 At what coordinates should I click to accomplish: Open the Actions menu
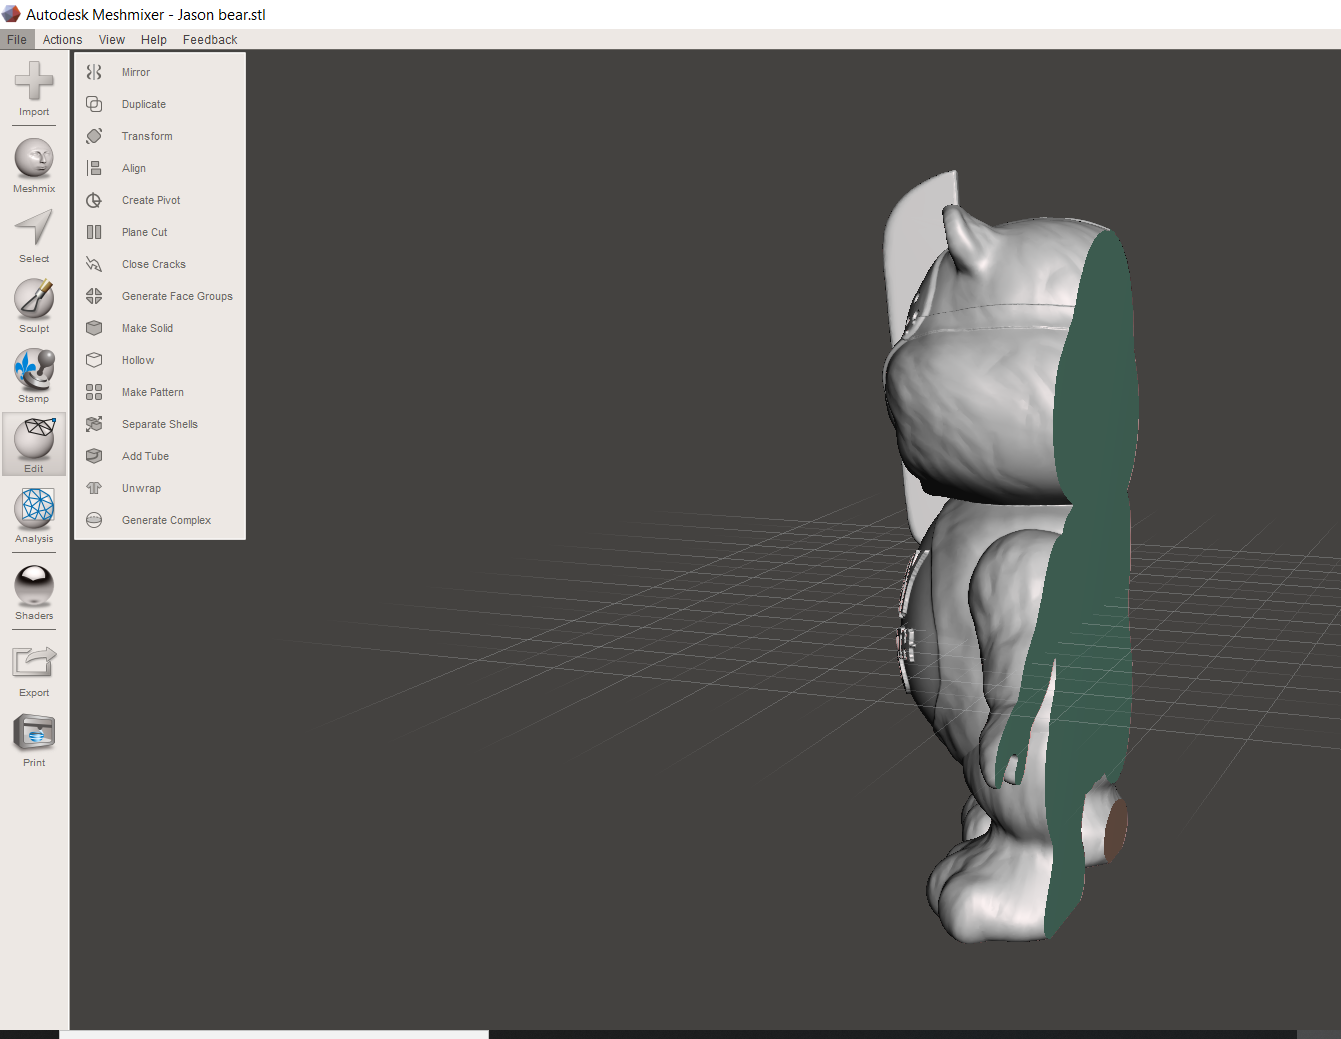click(62, 40)
